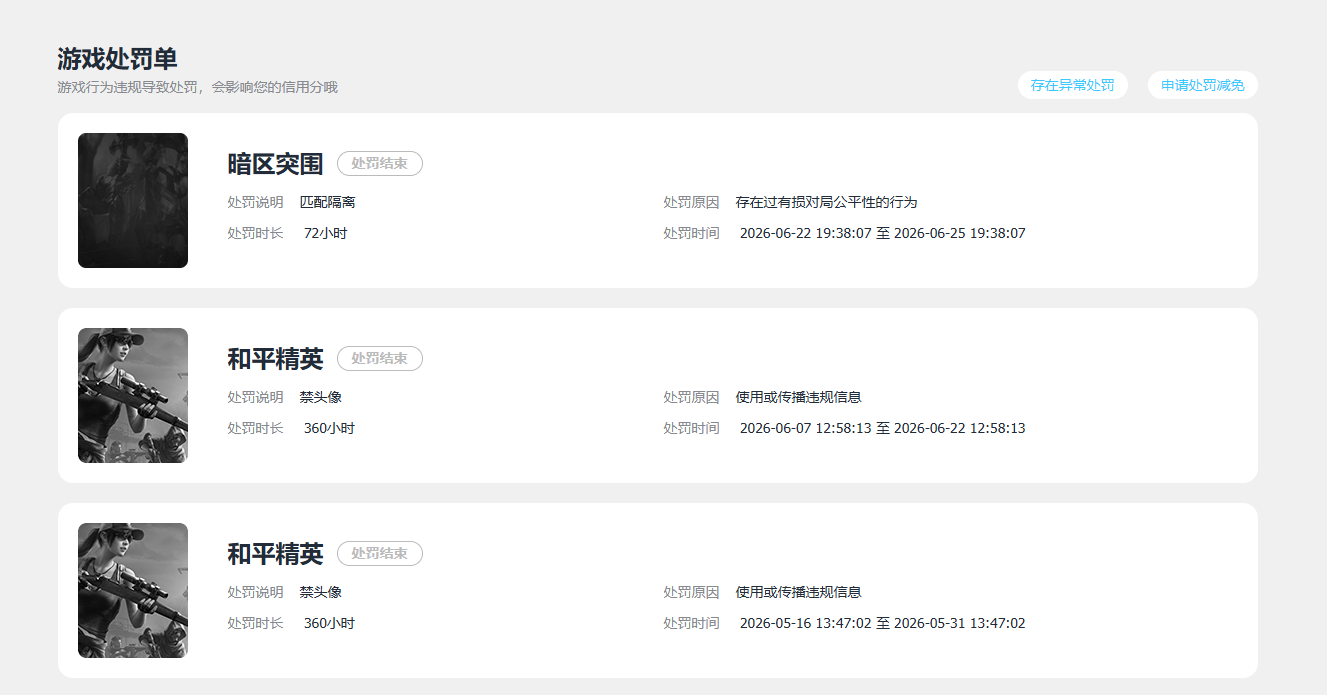The width and height of the screenshot is (1327, 695).
Task: Click 360小时 in the 2026-05-16 card
Action: click(330, 623)
